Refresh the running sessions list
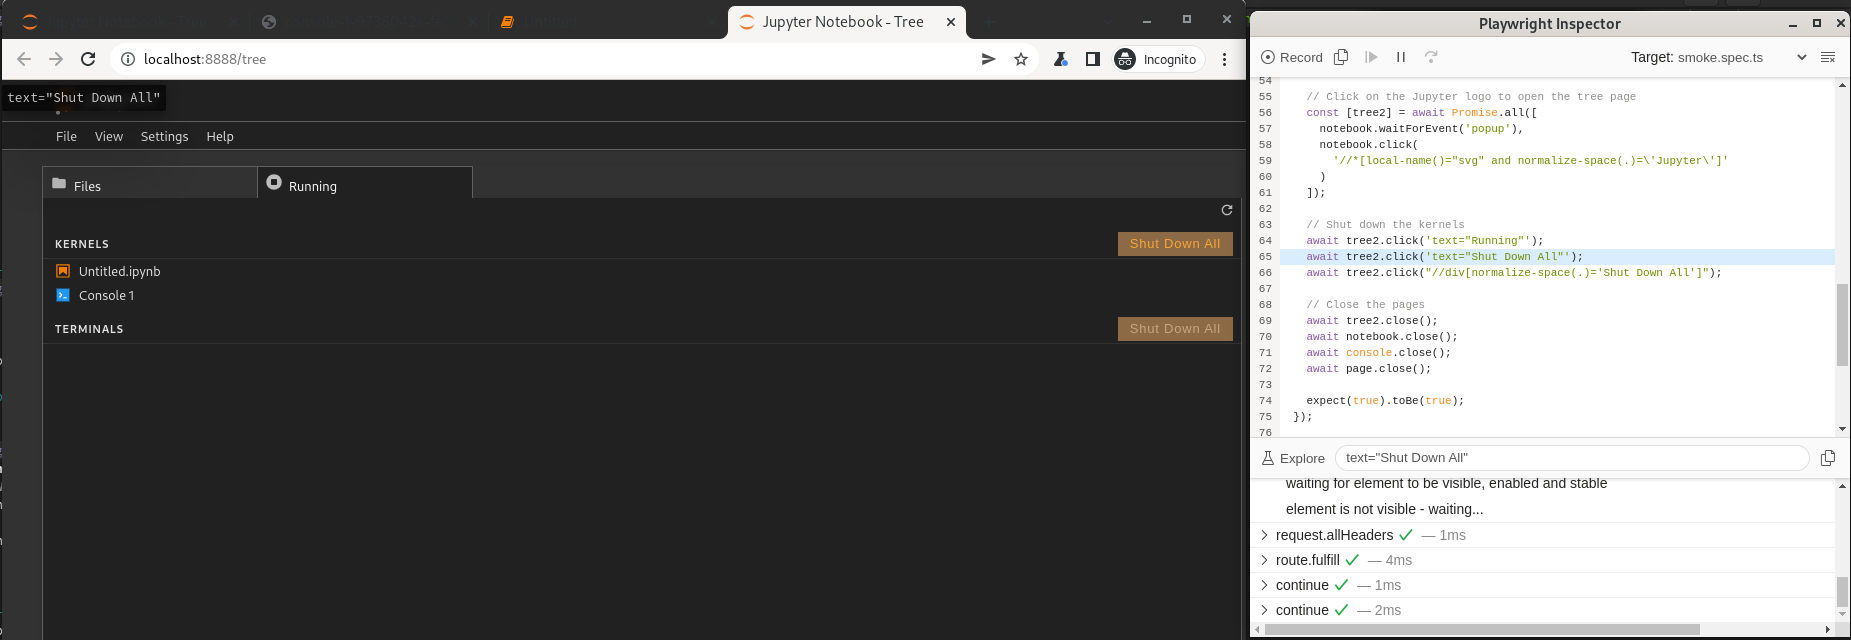This screenshot has height=640, width=1851. [x=1227, y=210]
